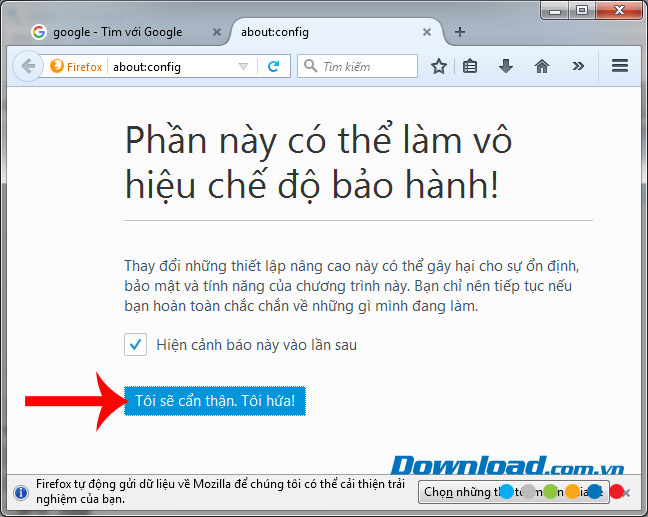Image resolution: width=648 pixels, height=517 pixels.
Task: Dismiss the notification bar with X
Action: [627, 493]
